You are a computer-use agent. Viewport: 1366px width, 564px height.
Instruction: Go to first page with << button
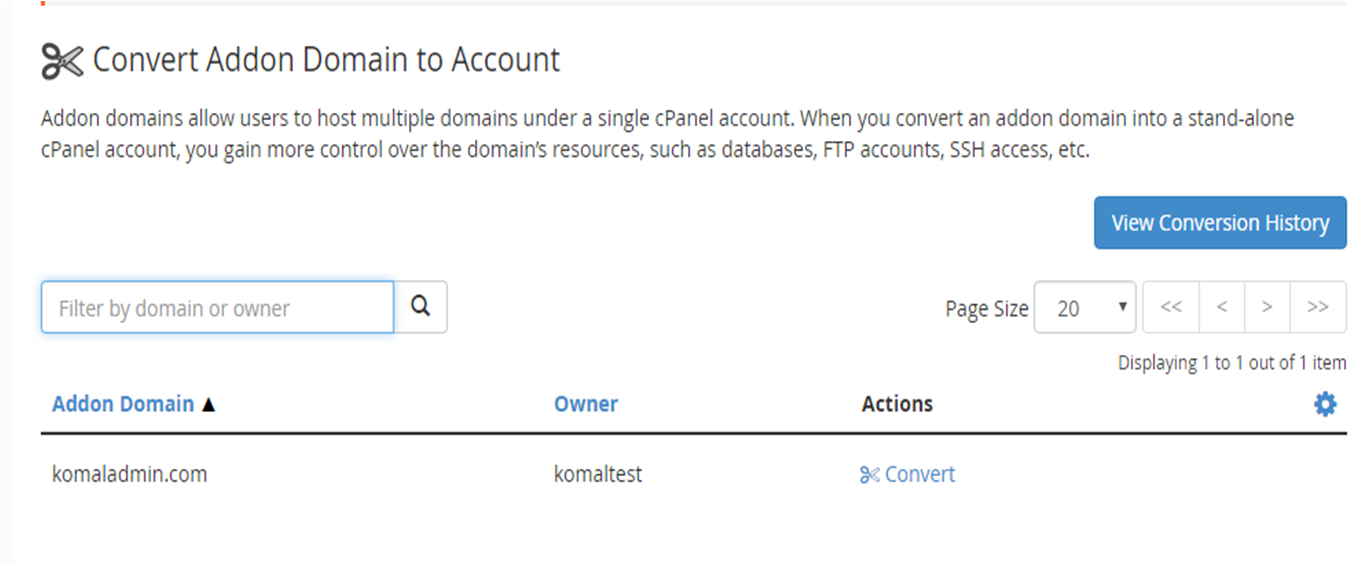click(1171, 307)
